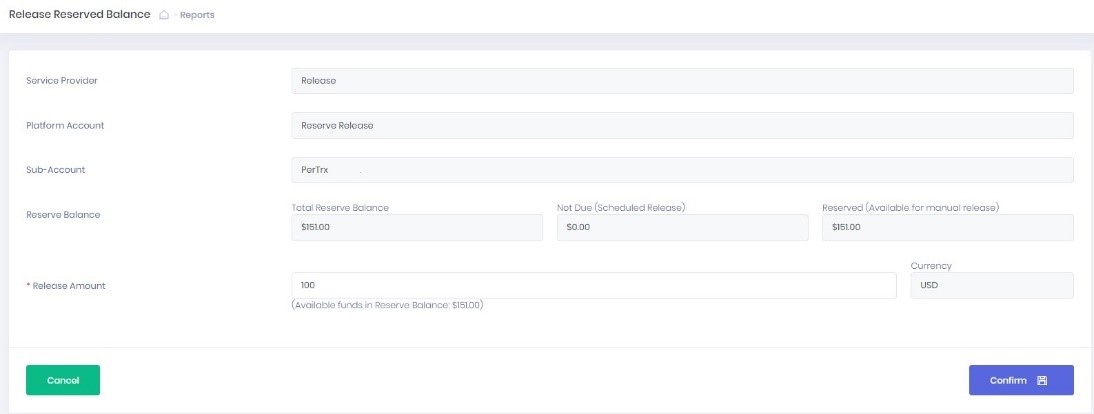This screenshot has height=414, width=1094.
Task: Select the Reserved available for manual release field
Action: (x=947, y=228)
